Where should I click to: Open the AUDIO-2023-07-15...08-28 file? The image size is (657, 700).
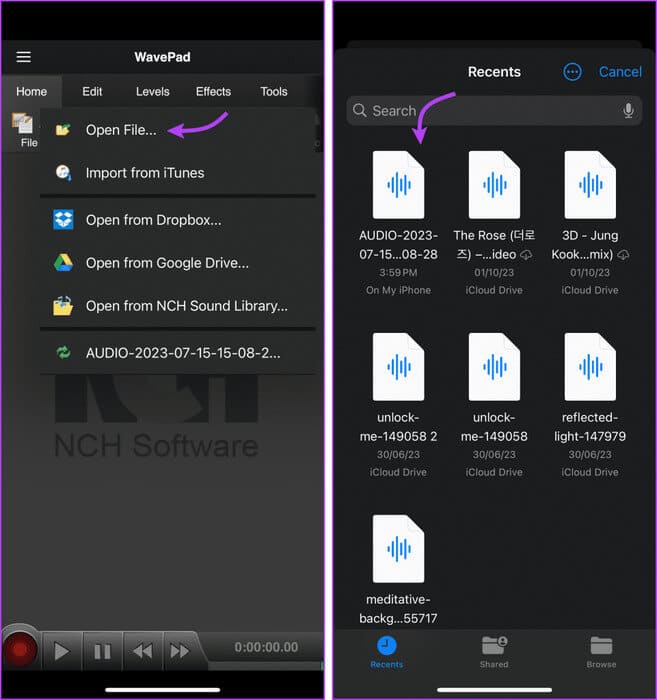pyautogui.click(x=398, y=223)
